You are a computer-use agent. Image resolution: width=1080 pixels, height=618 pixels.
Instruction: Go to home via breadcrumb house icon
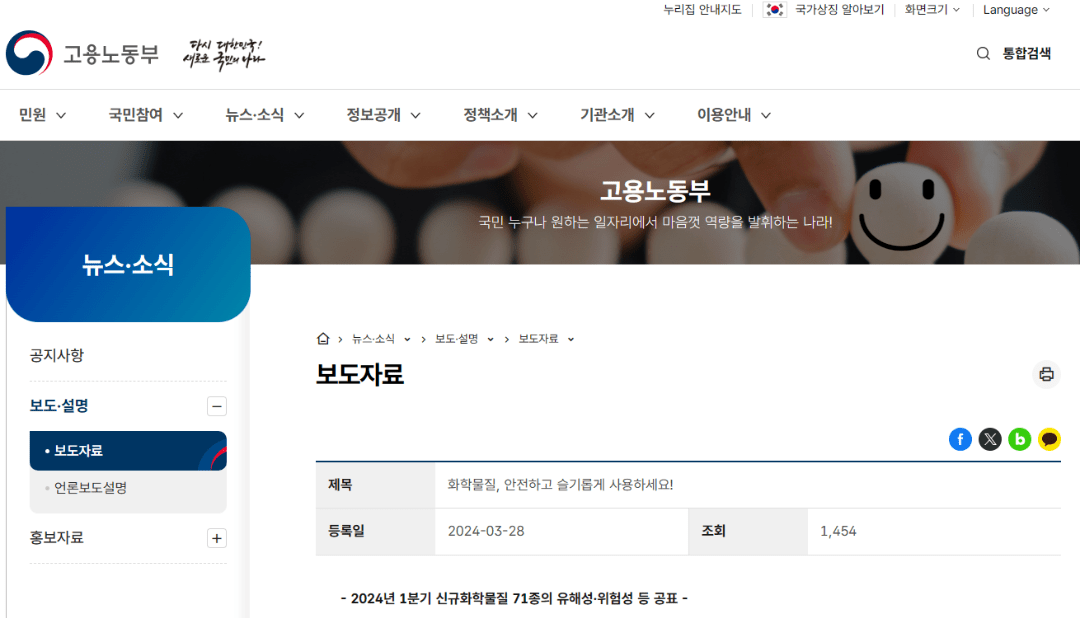click(323, 339)
